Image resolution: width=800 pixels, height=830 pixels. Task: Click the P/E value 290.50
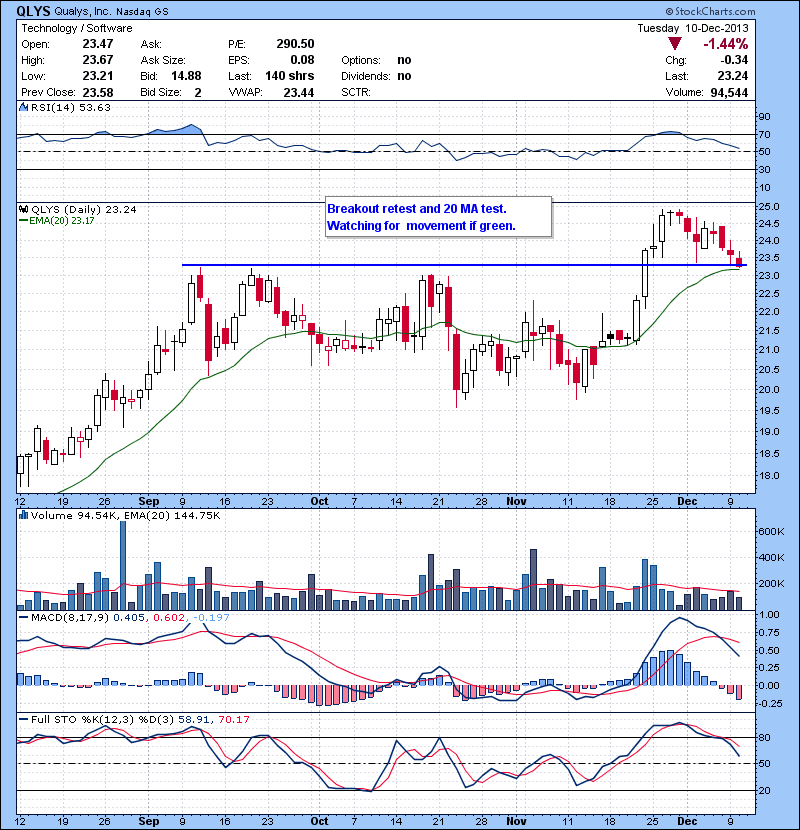[x=295, y=44]
